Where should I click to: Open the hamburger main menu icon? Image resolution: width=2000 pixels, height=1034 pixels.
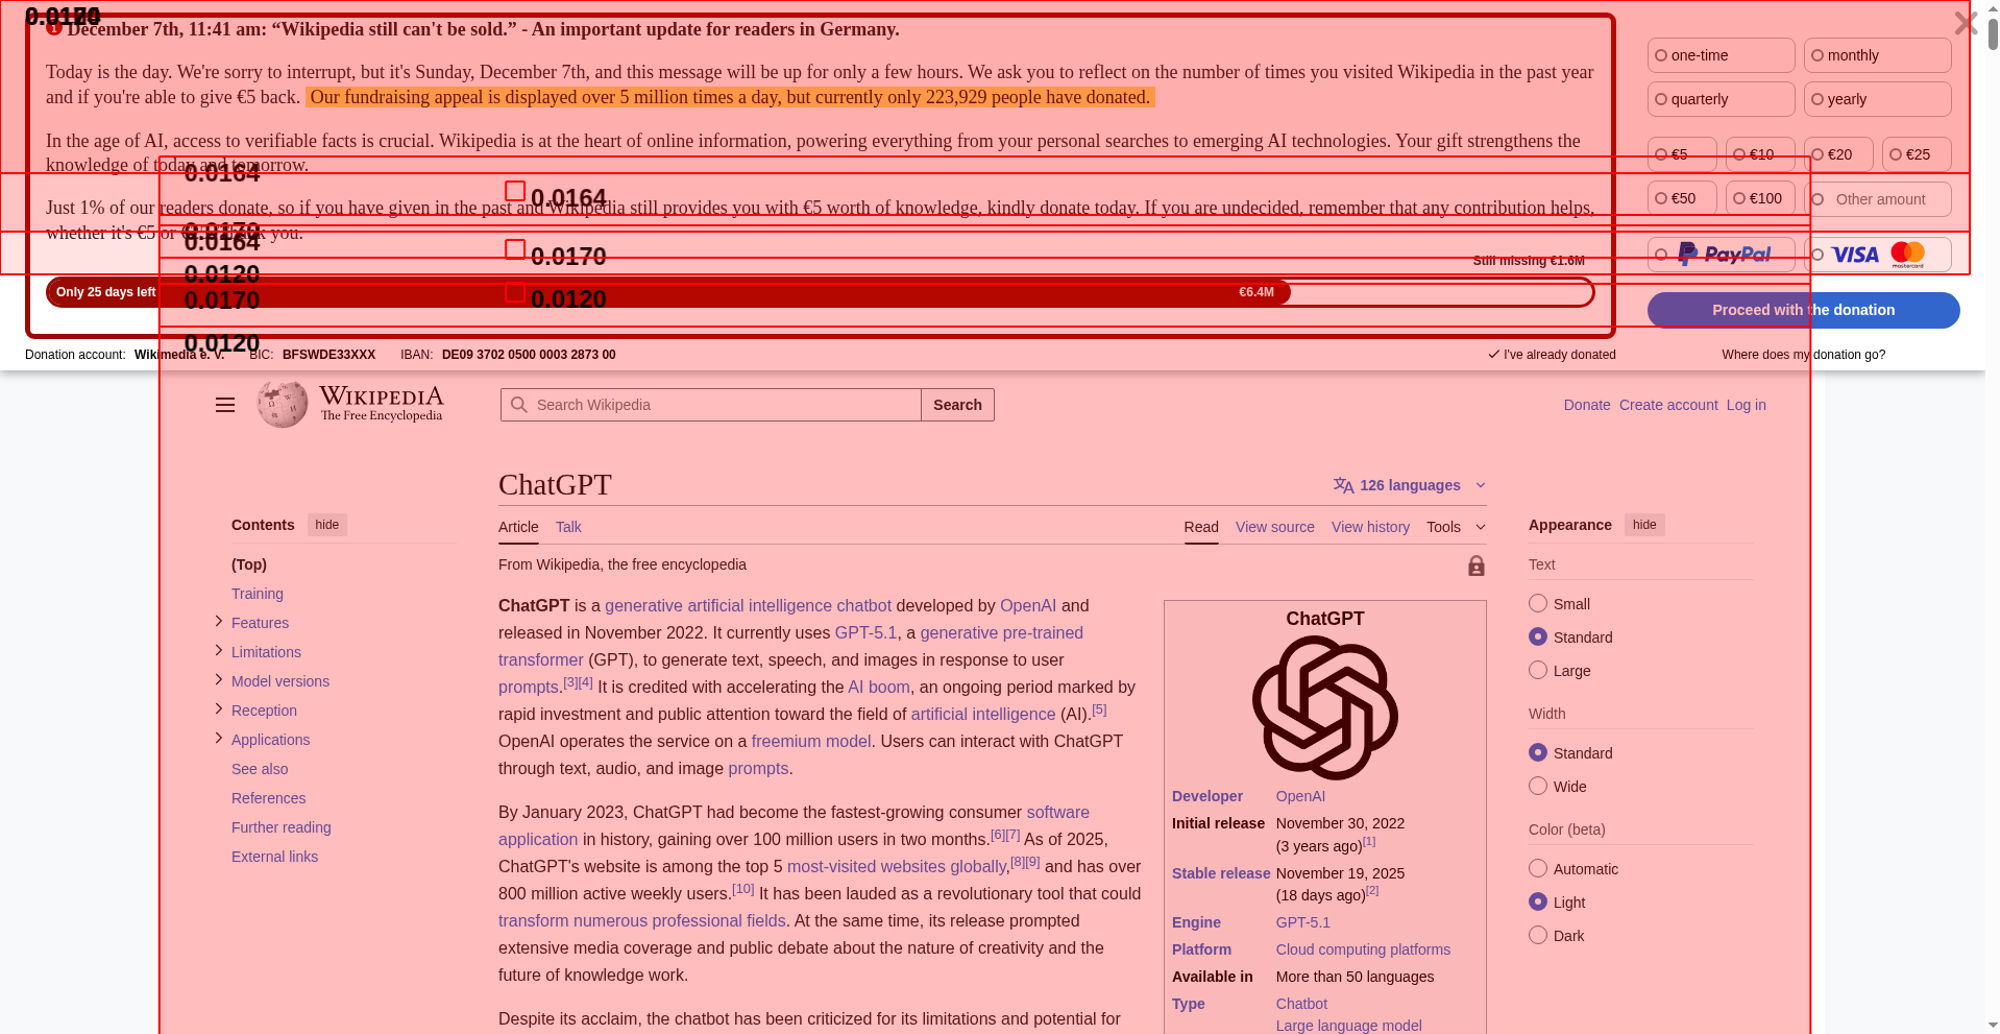pyautogui.click(x=225, y=405)
